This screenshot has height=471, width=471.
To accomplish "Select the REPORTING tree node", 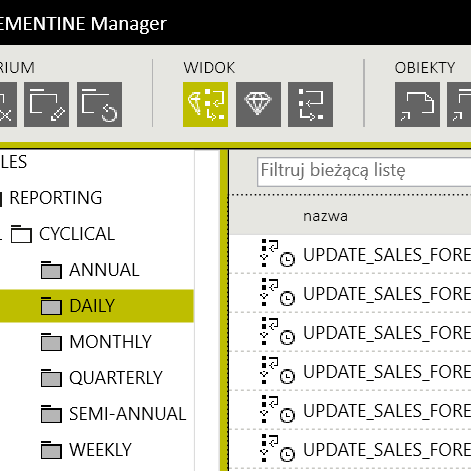I will 56,198.
